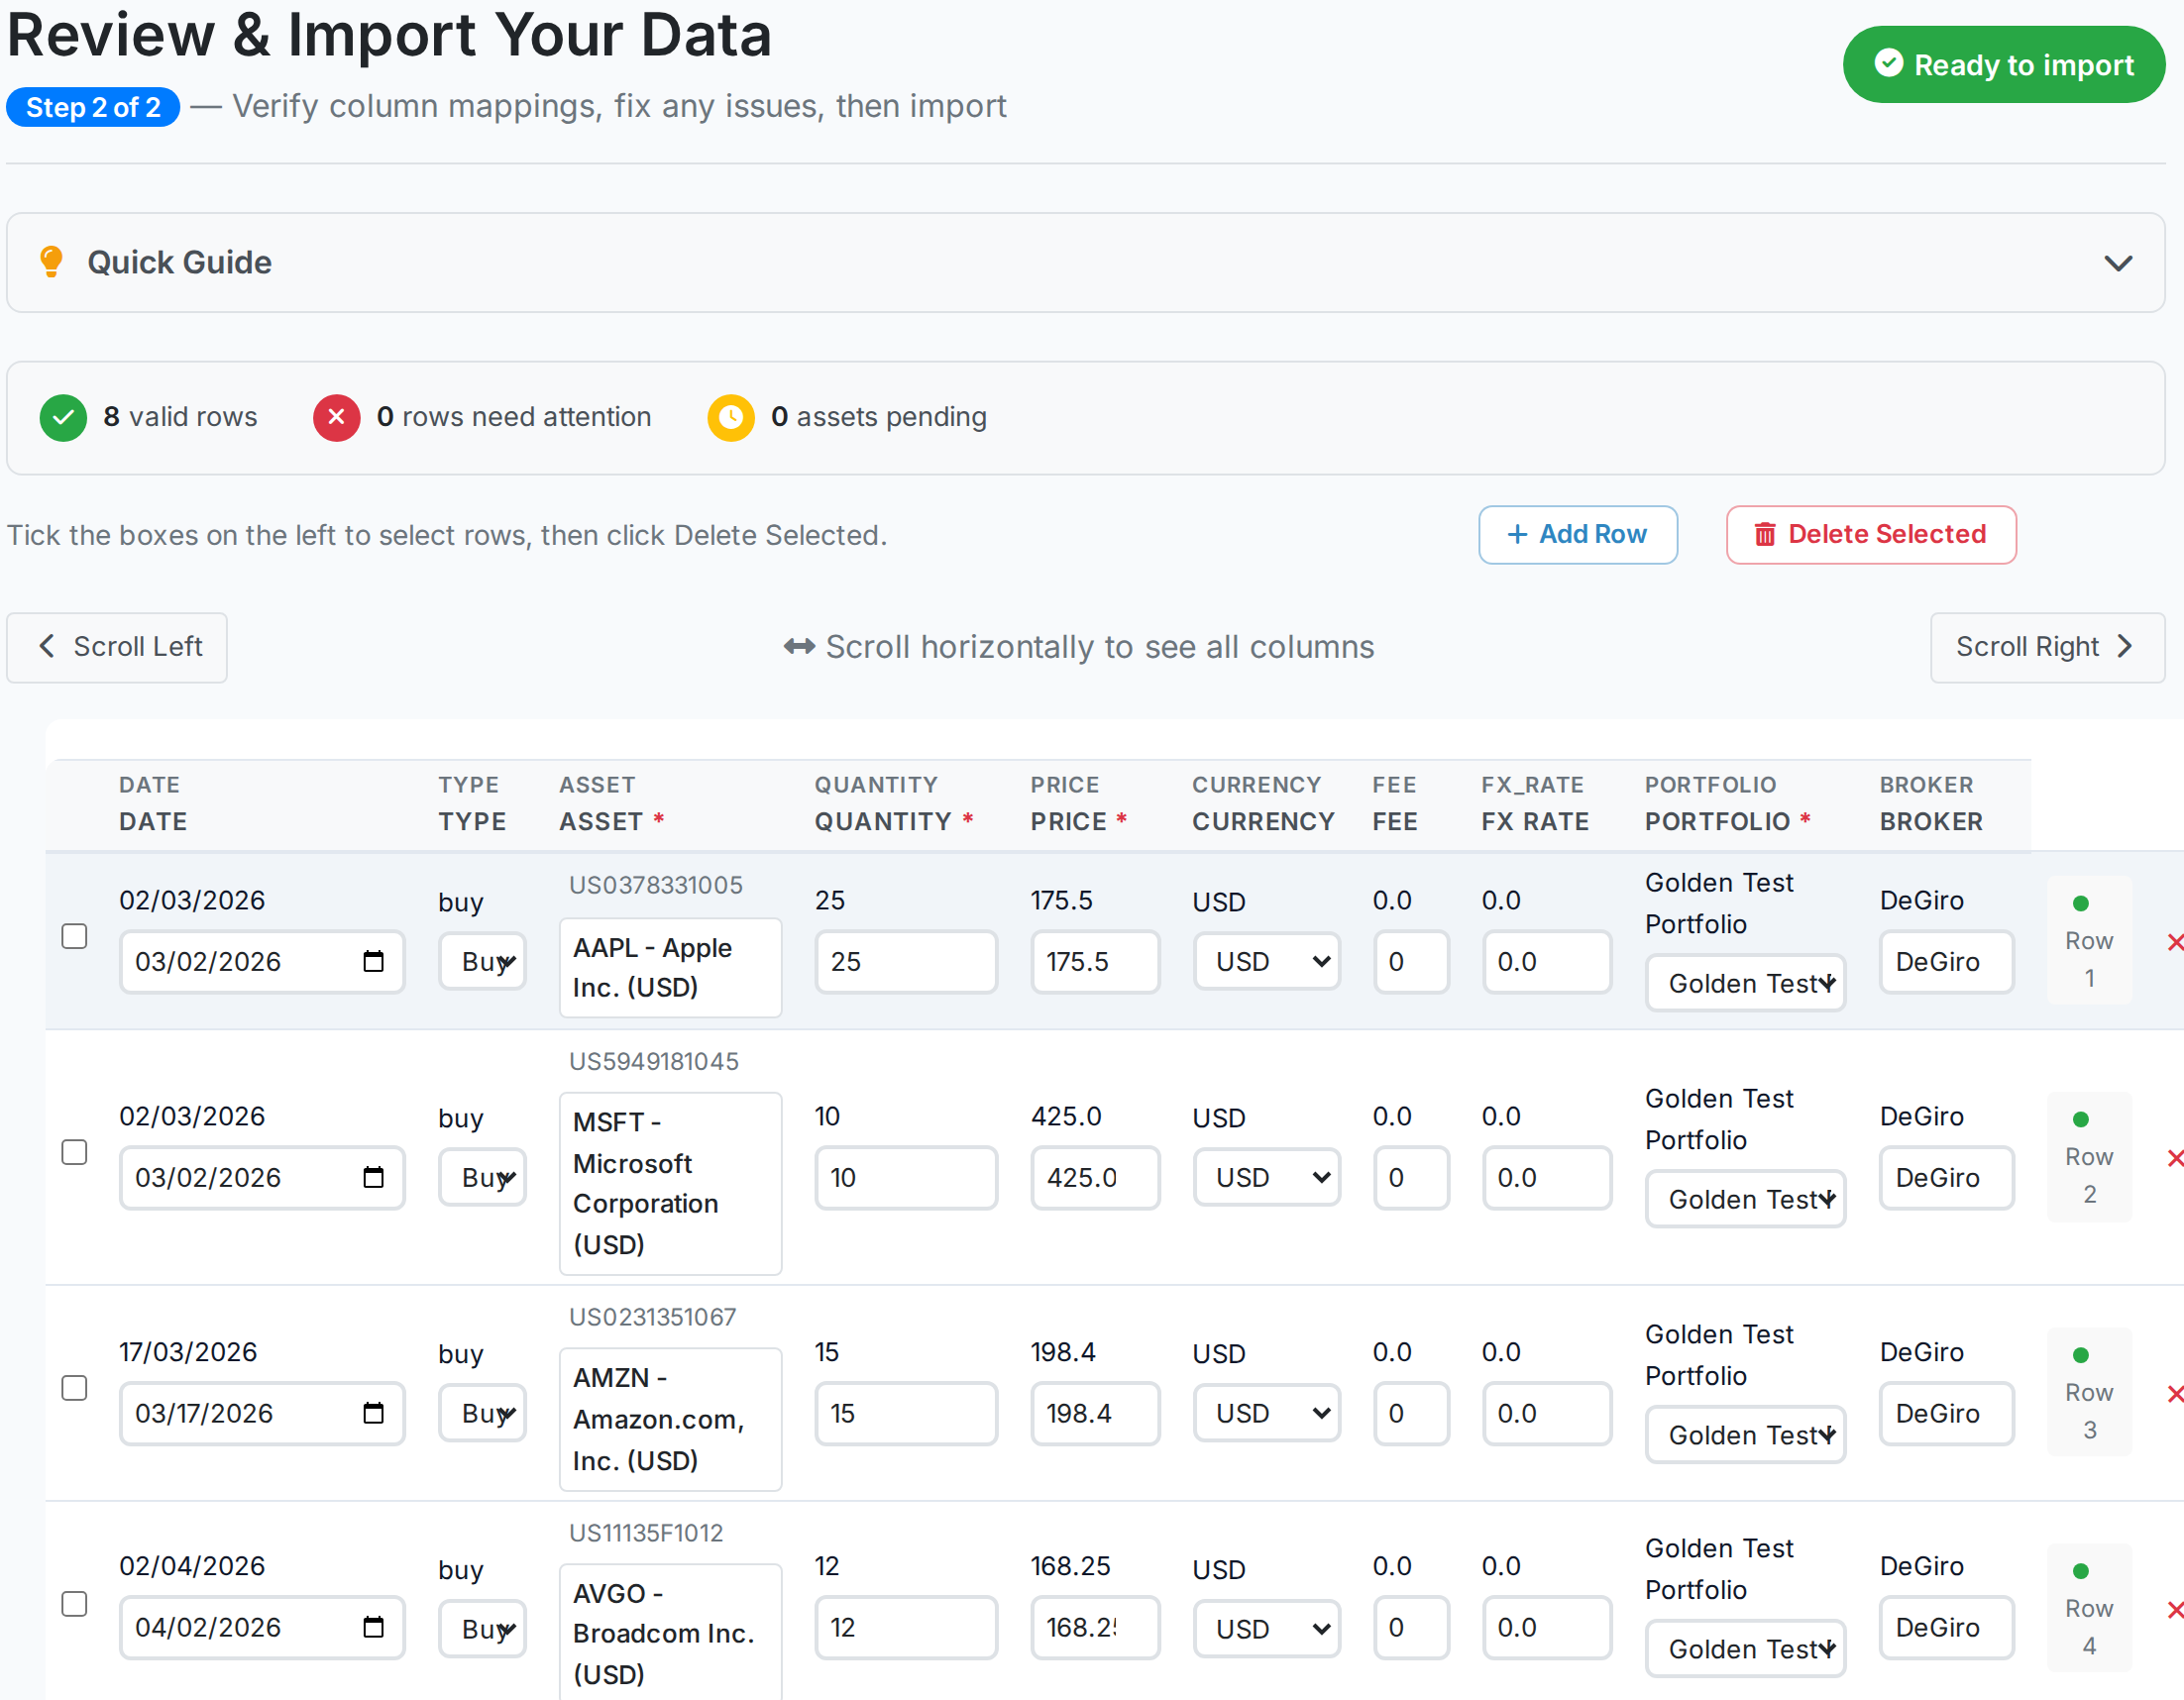Open currency dropdown in Row 4
2184x1700 pixels.
click(1266, 1630)
